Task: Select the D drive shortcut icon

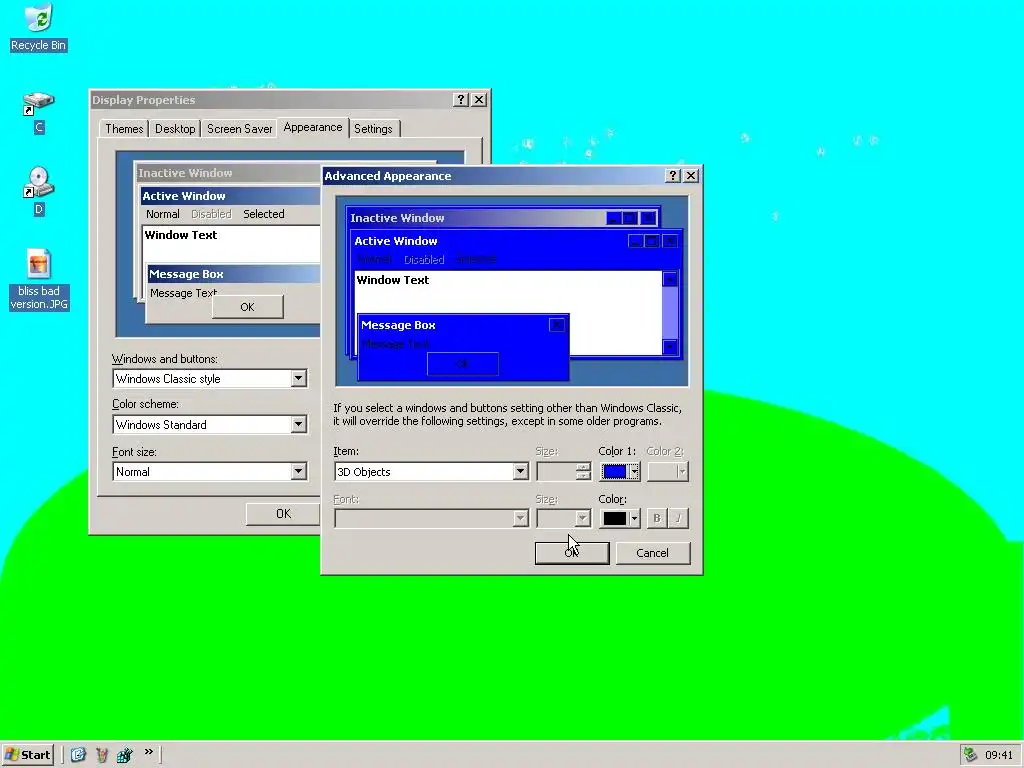Action: tap(39, 191)
